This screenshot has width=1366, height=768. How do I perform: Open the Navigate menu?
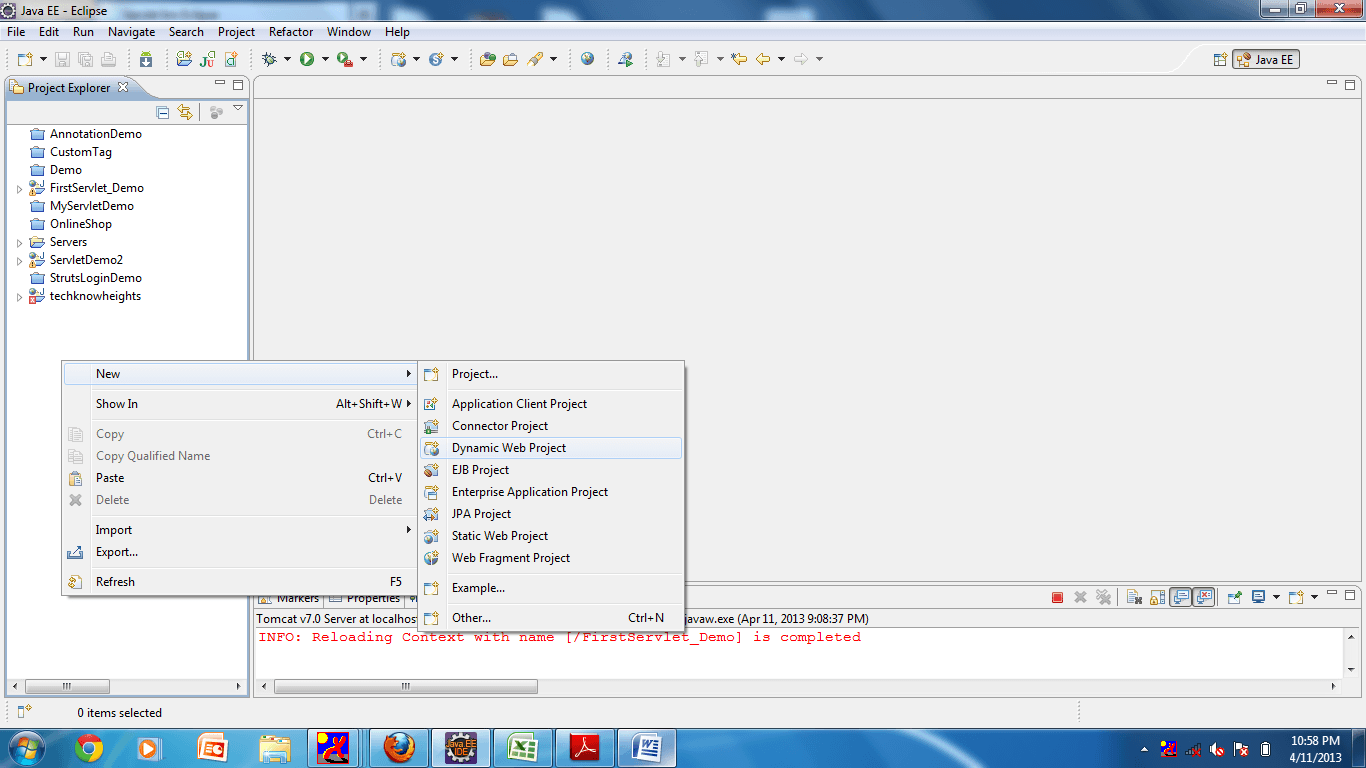tap(132, 32)
